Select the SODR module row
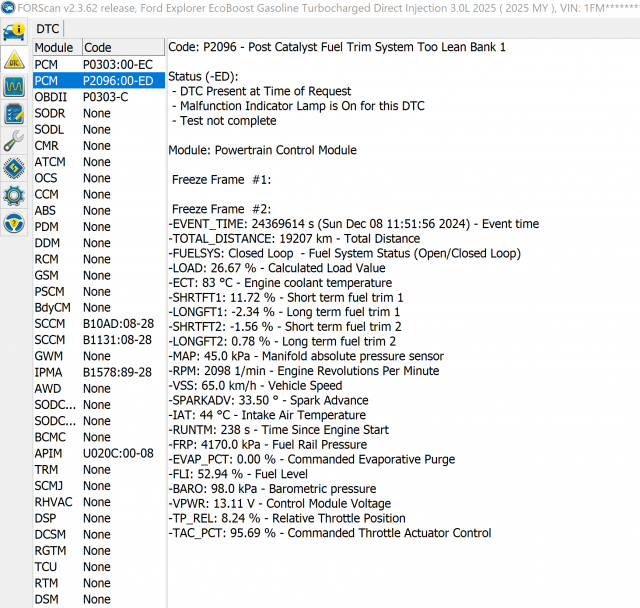This screenshot has height=608, width=640. [99, 113]
